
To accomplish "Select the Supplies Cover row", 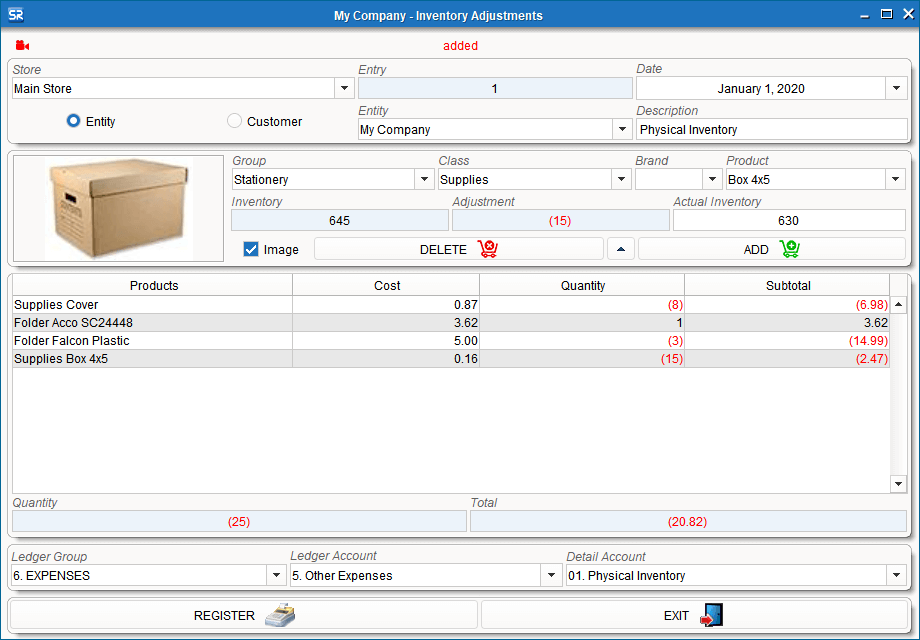I will [x=451, y=304].
